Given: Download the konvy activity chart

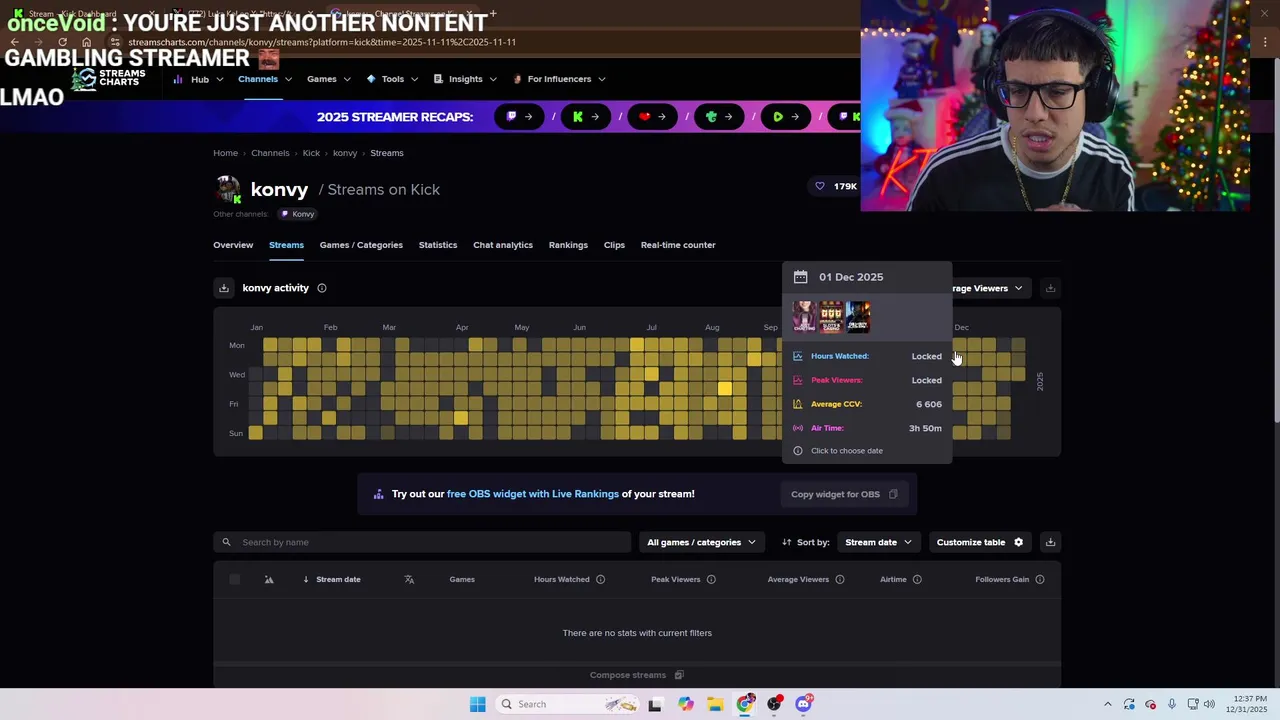Looking at the screenshot, I should coord(224,288).
